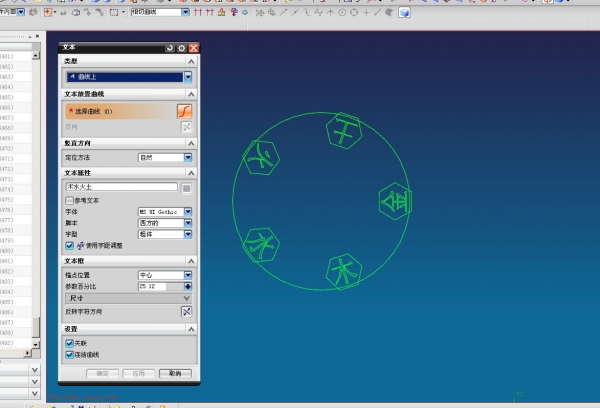Click the blue cube display icon in toolbar
600x408 pixels.
[x=404, y=13]
